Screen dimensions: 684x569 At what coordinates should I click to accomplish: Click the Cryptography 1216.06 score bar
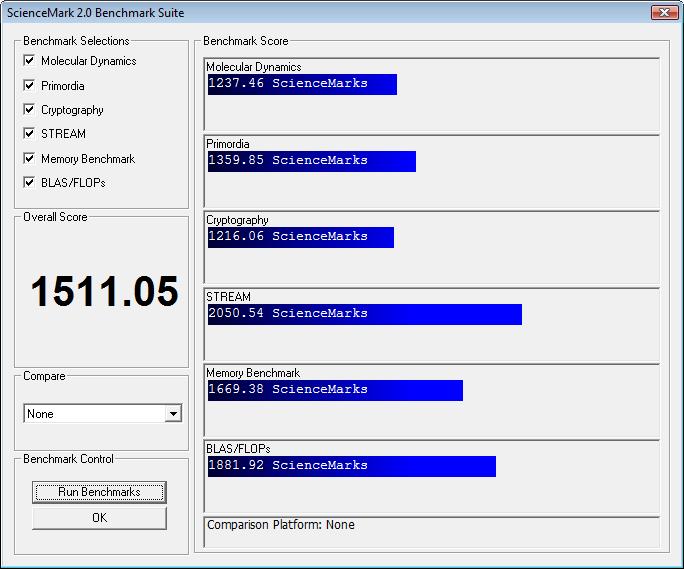[x=301, y=237]
